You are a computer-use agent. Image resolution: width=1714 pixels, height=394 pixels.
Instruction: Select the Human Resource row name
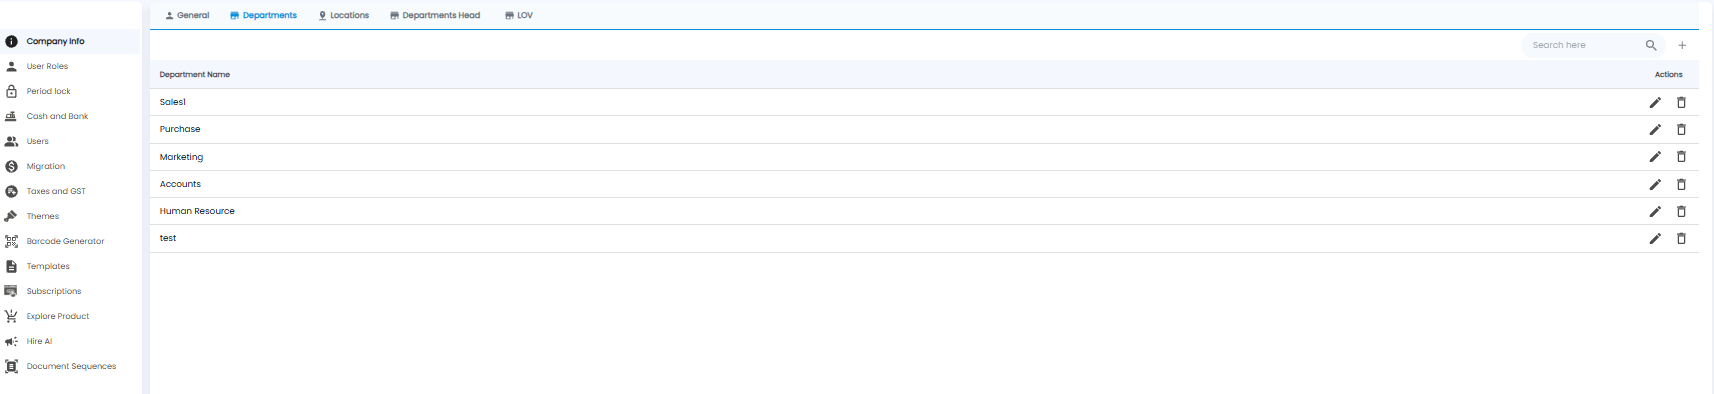(x=197, y=211)
